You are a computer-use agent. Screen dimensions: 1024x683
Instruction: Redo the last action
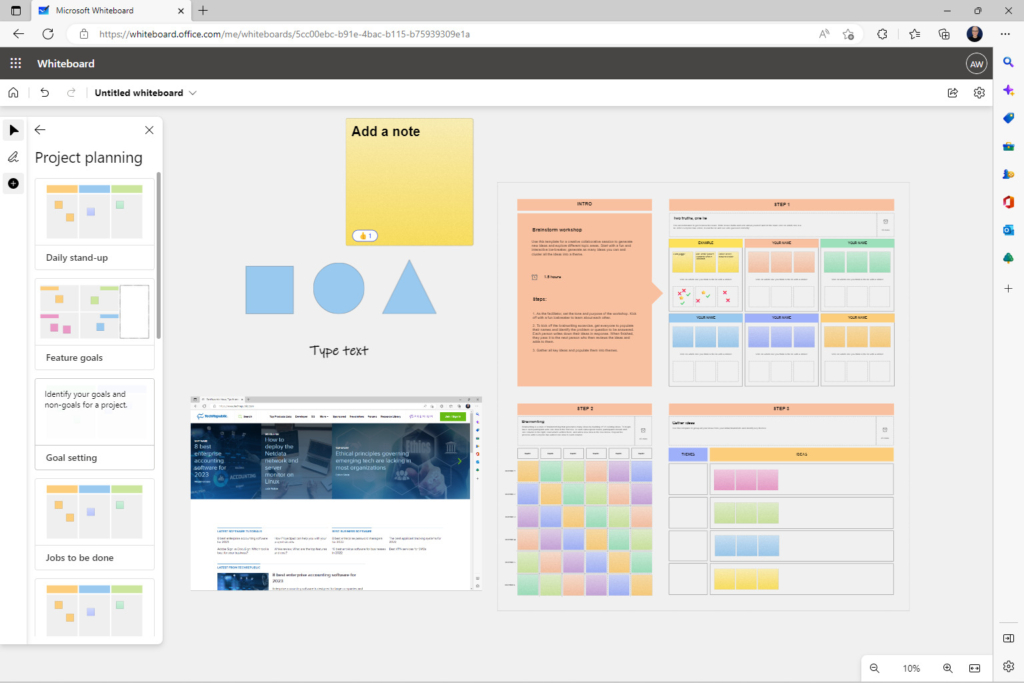click(69, 92)
